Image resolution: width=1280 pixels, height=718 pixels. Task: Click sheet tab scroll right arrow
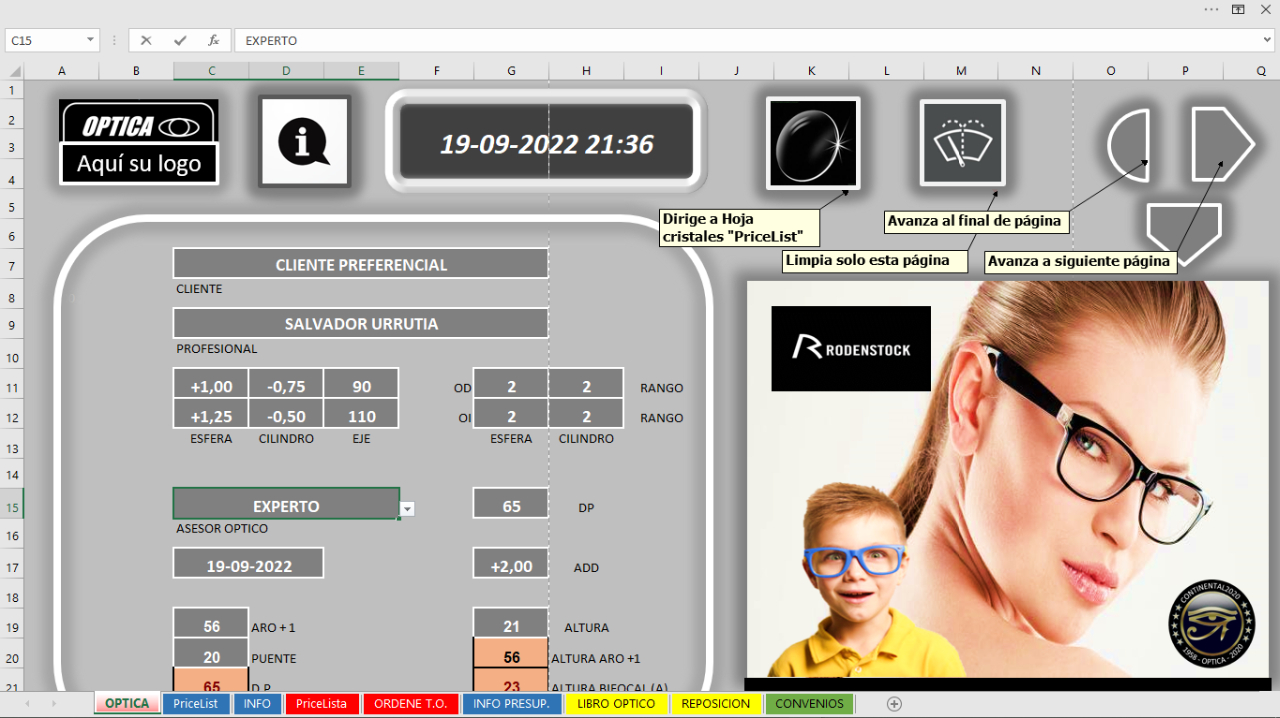[53, 704]
